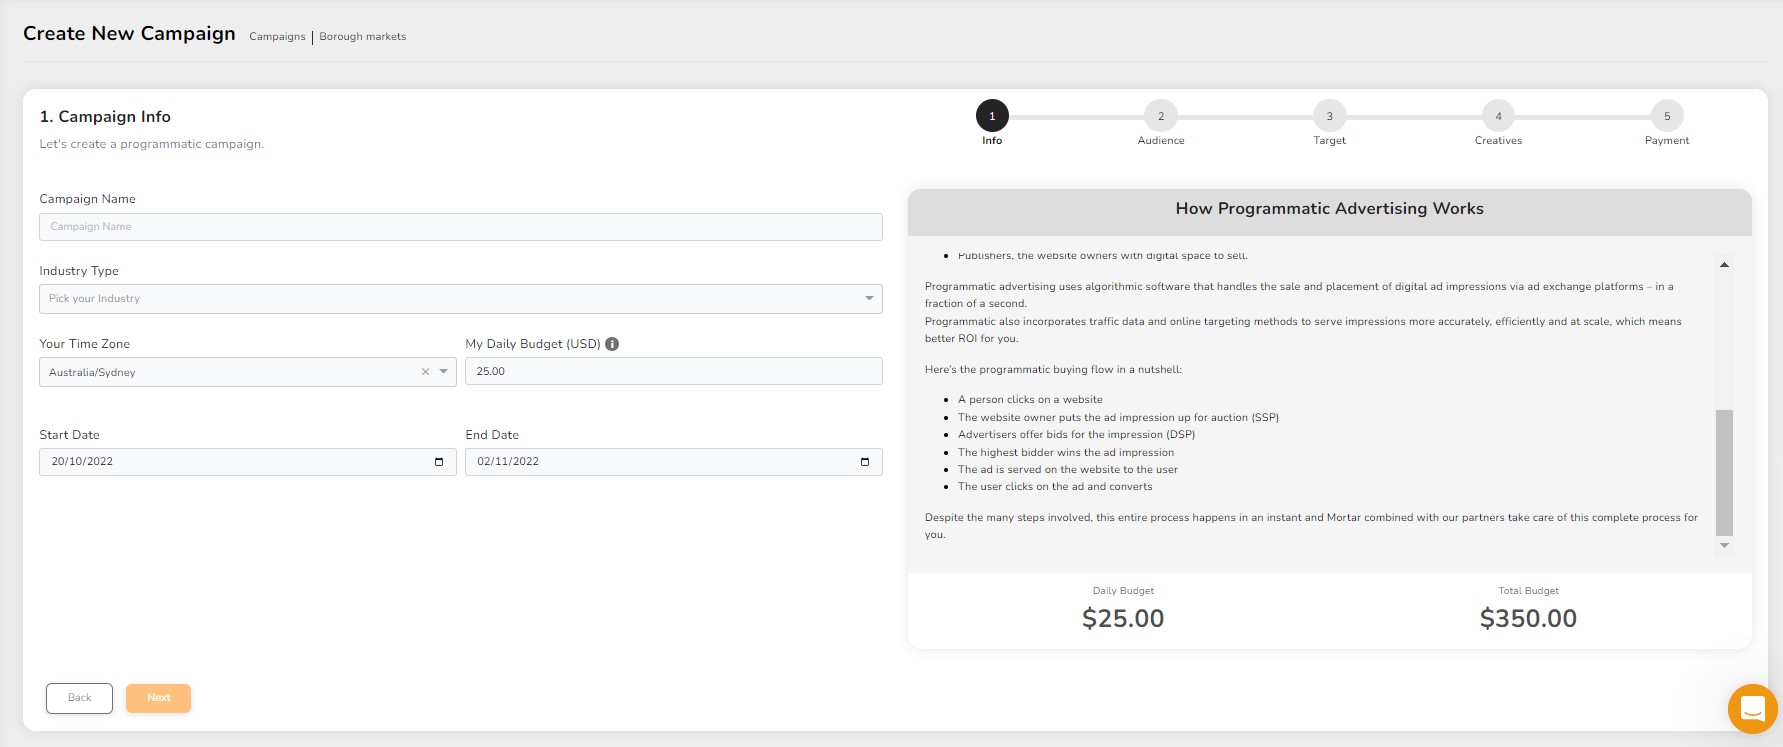1783x747 pixels.
Task: Click the info panel scrollbar thumb
Action: (x=1724, y=472)
